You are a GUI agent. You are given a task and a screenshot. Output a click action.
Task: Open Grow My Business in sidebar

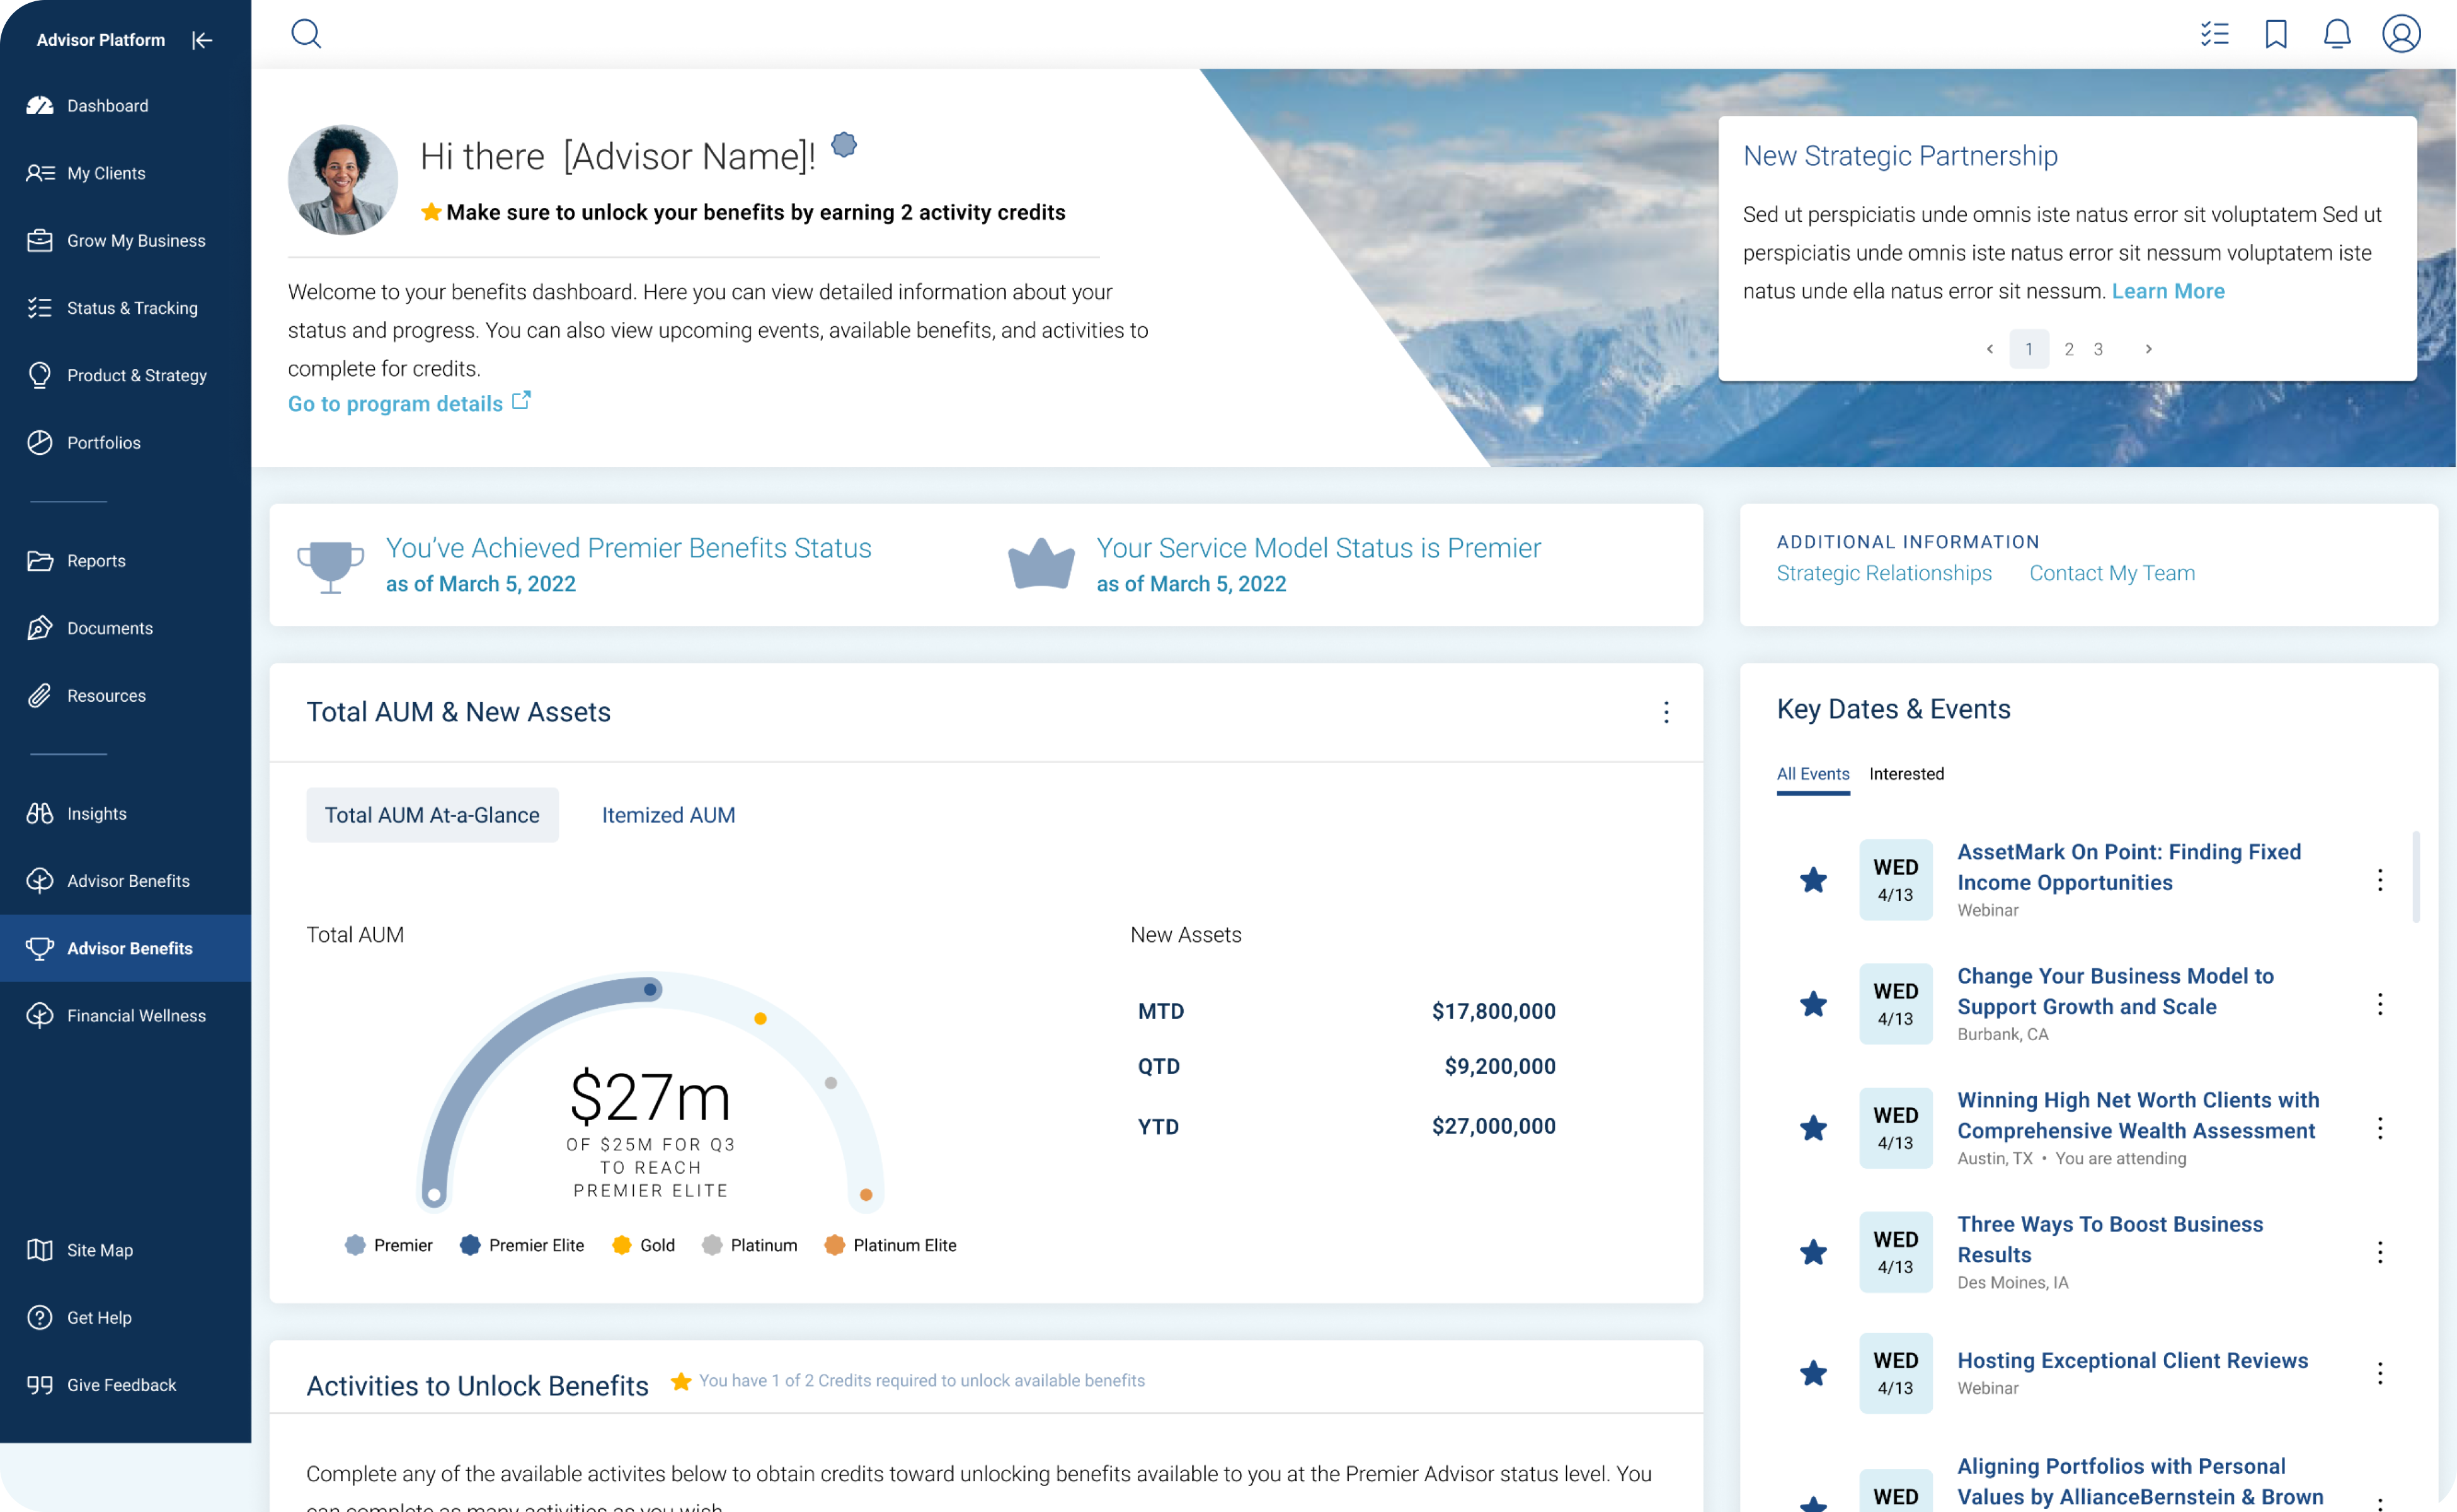(x=125, y=241)
